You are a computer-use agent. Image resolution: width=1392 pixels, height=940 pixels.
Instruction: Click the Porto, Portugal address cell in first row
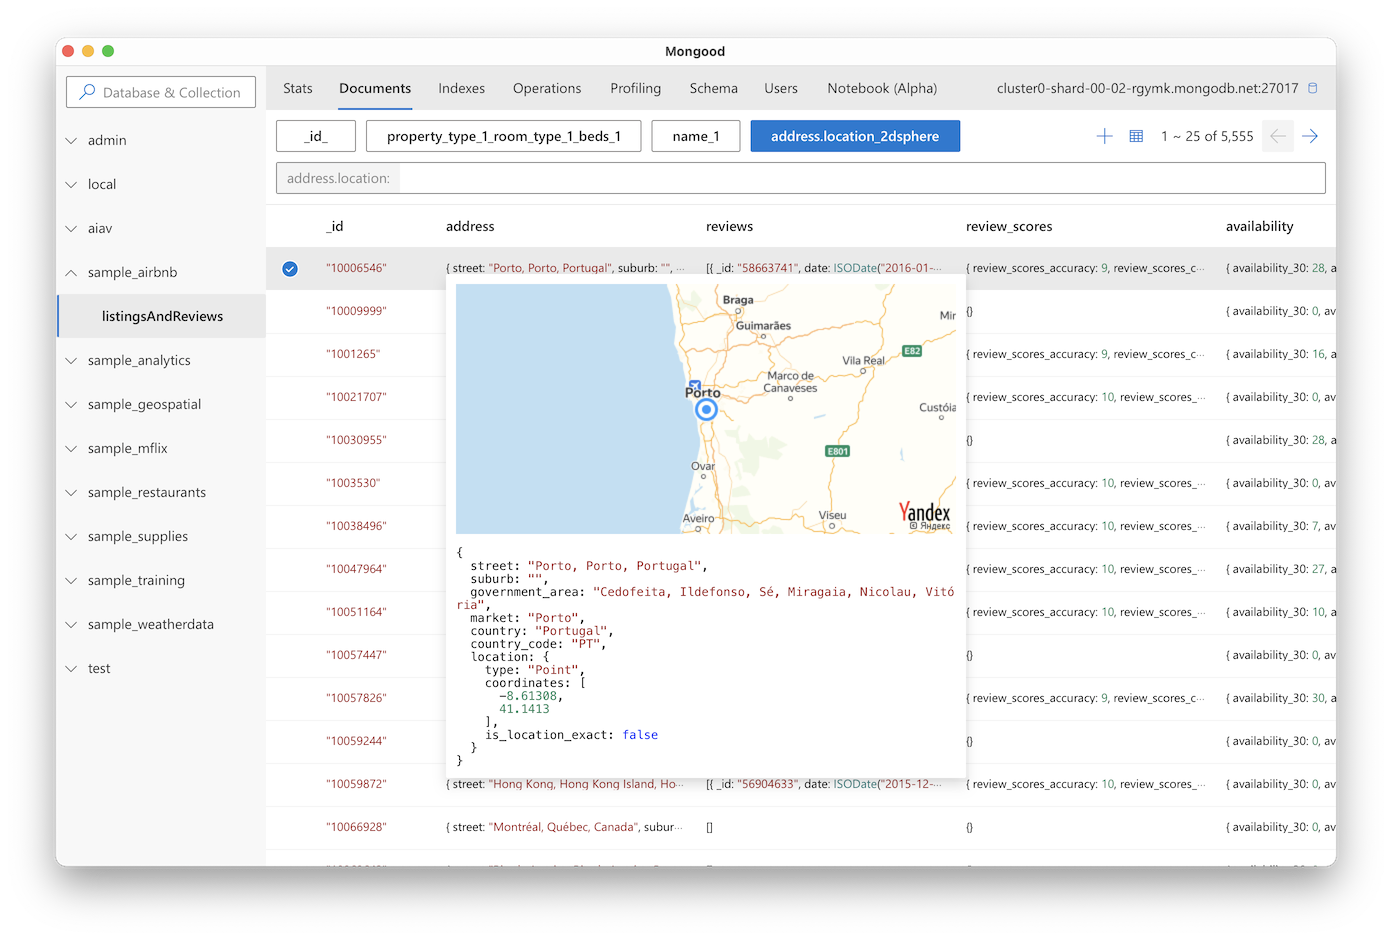[x=566, y=268]
